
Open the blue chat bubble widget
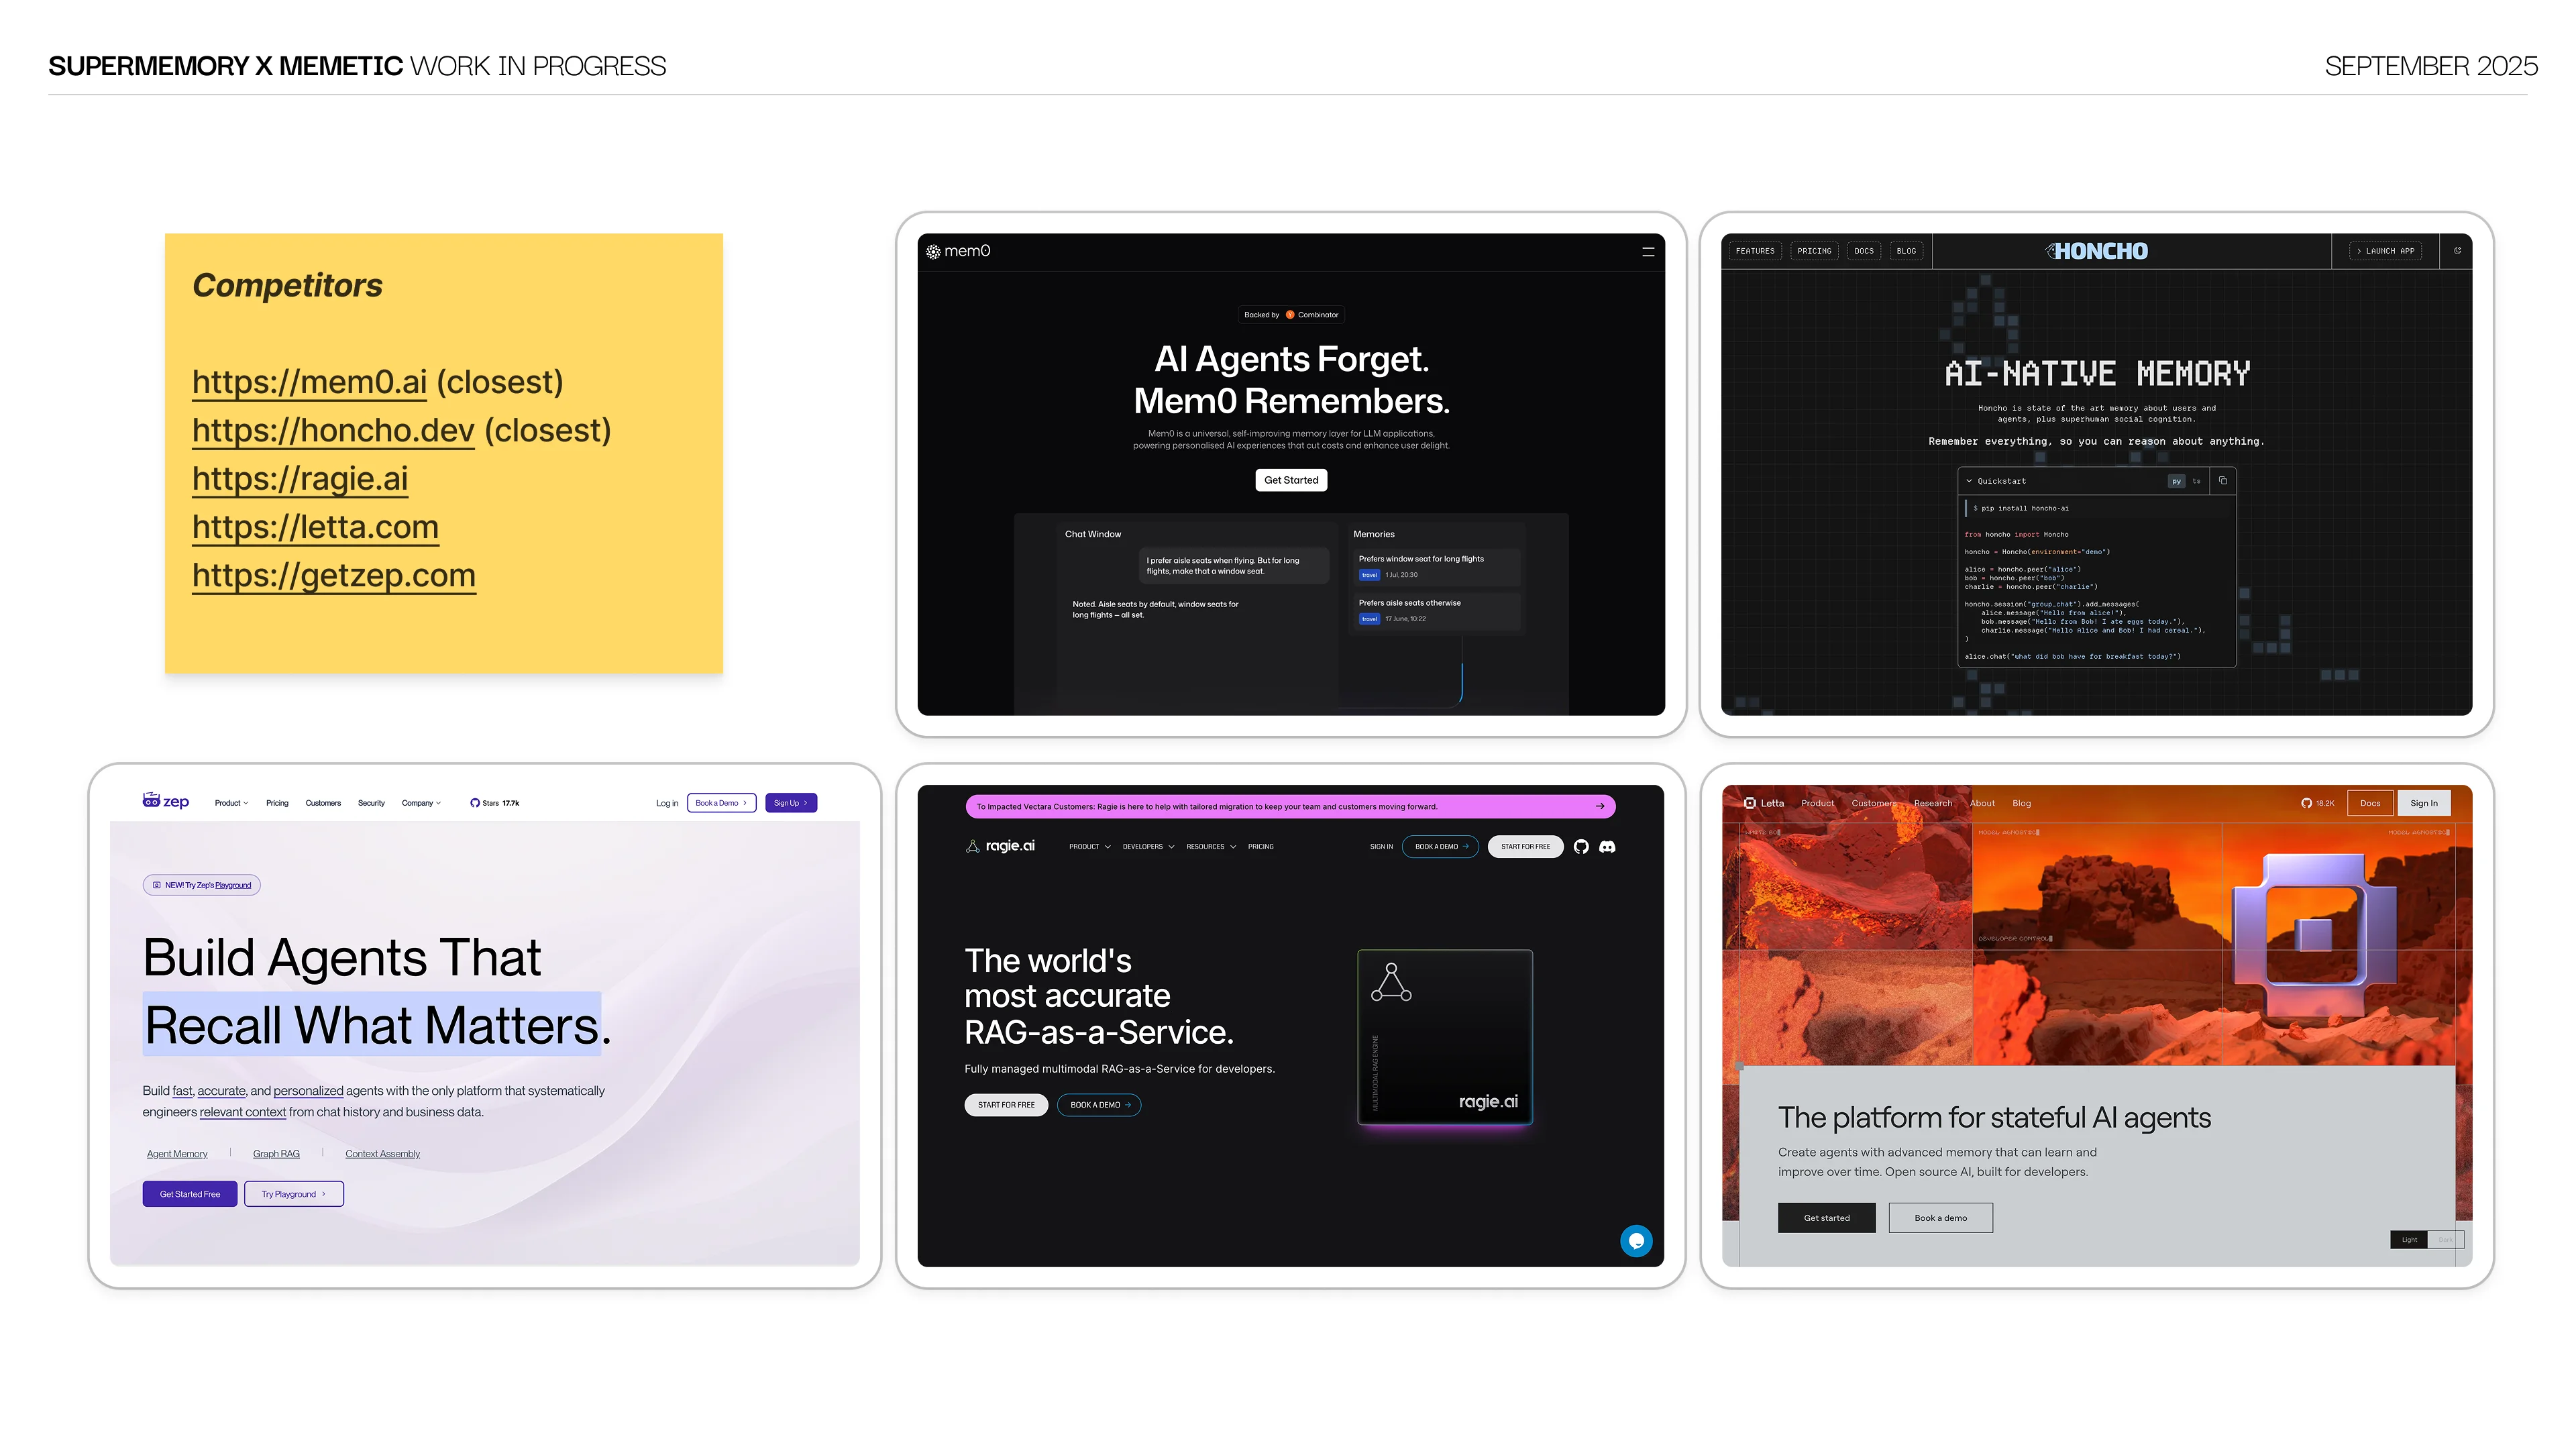[1636, 1241]
